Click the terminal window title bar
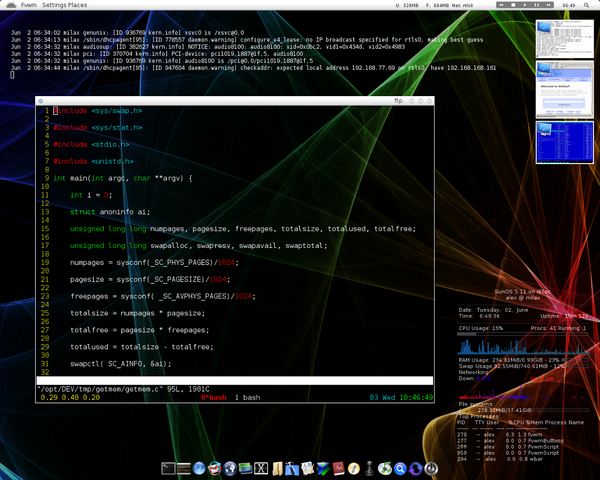Screen dimensions: 600x480 235,101
